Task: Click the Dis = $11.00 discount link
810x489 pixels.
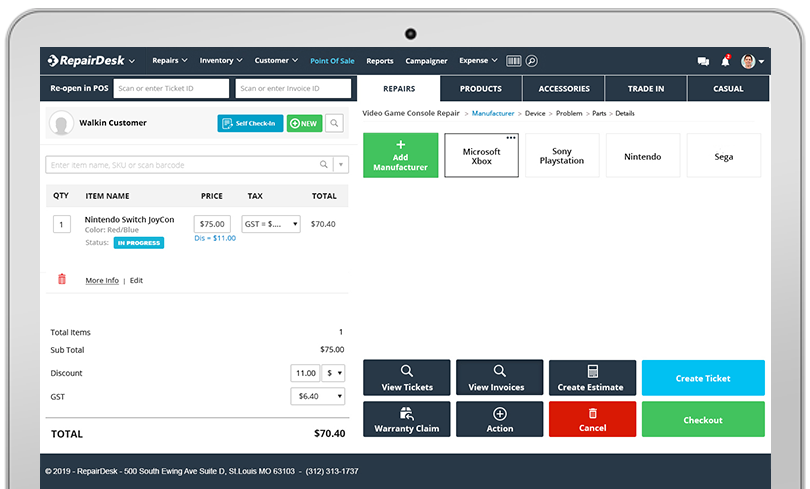Action: coord(215,238)
